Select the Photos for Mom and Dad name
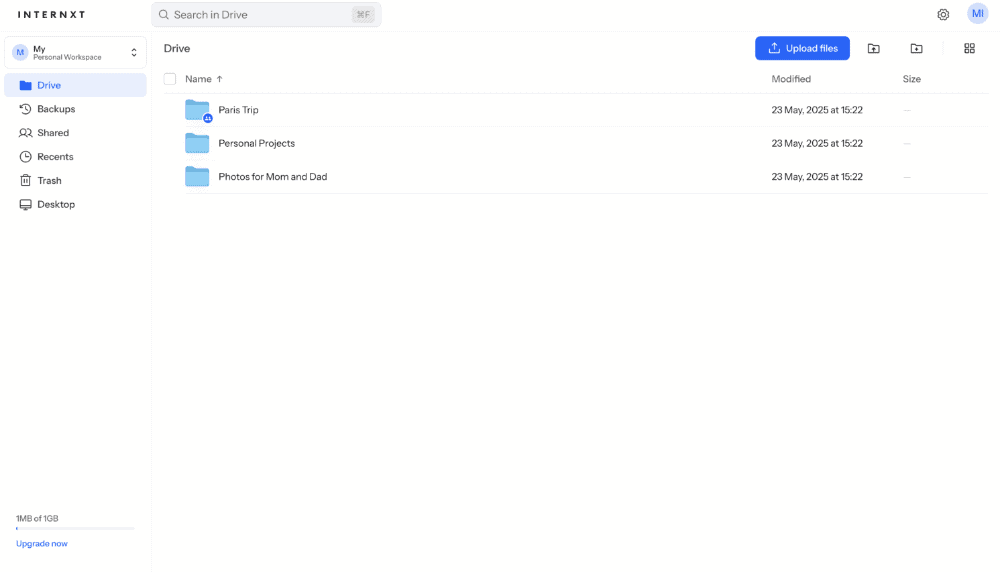1000x572 pixels. (x=272, y=177)
